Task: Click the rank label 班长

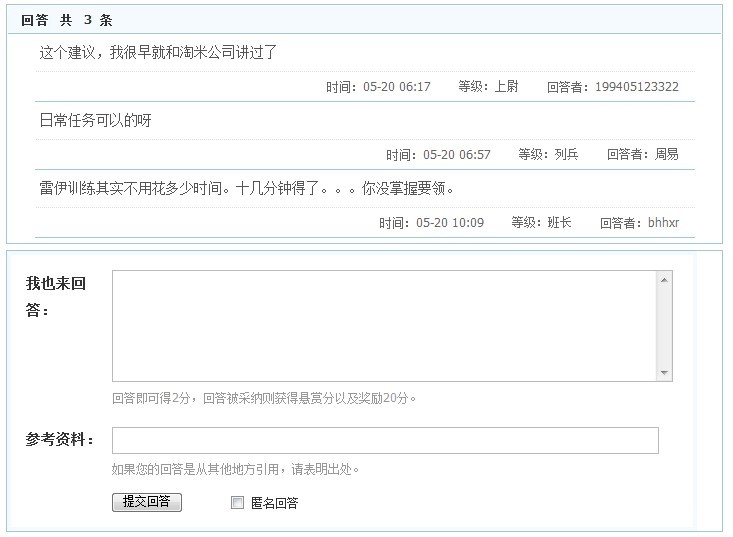Action: [x=559, y=222]
